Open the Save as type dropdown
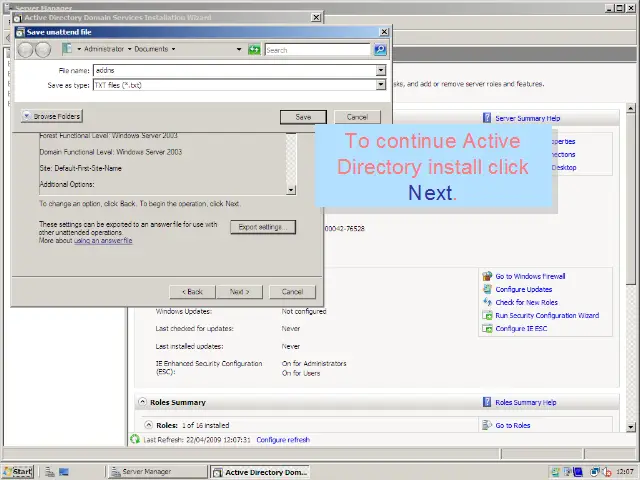 click(380, 84)
